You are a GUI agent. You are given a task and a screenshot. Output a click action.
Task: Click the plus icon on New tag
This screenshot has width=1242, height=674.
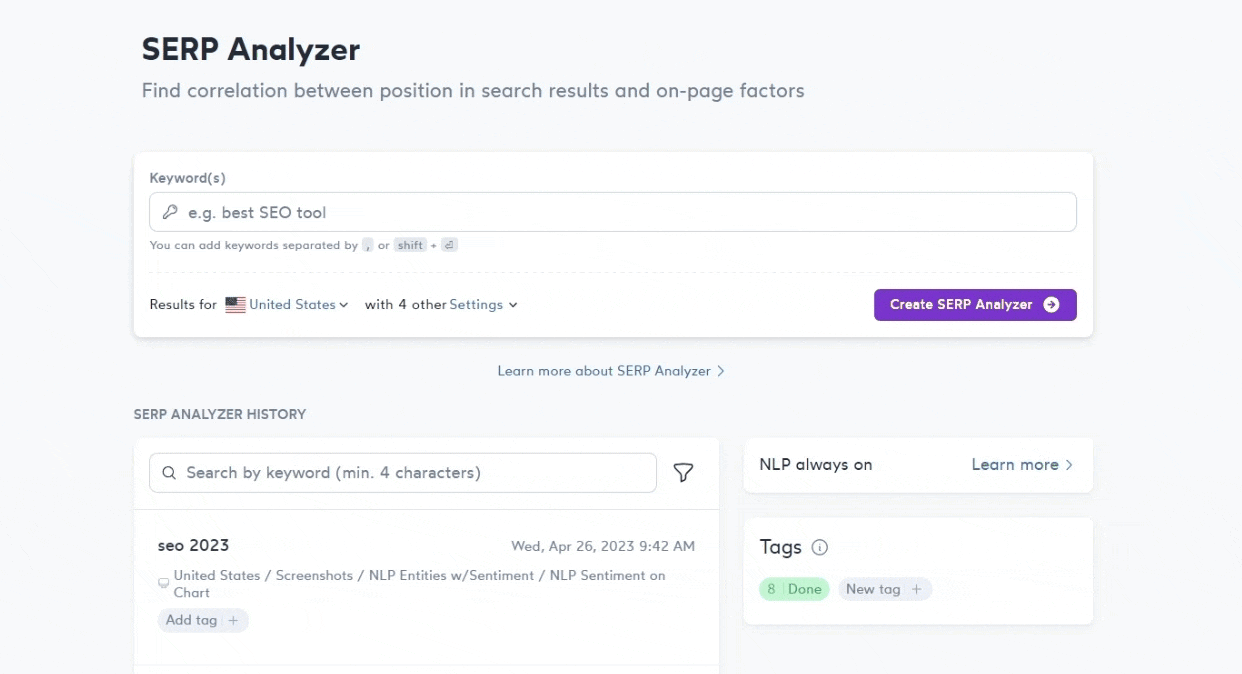916,589
